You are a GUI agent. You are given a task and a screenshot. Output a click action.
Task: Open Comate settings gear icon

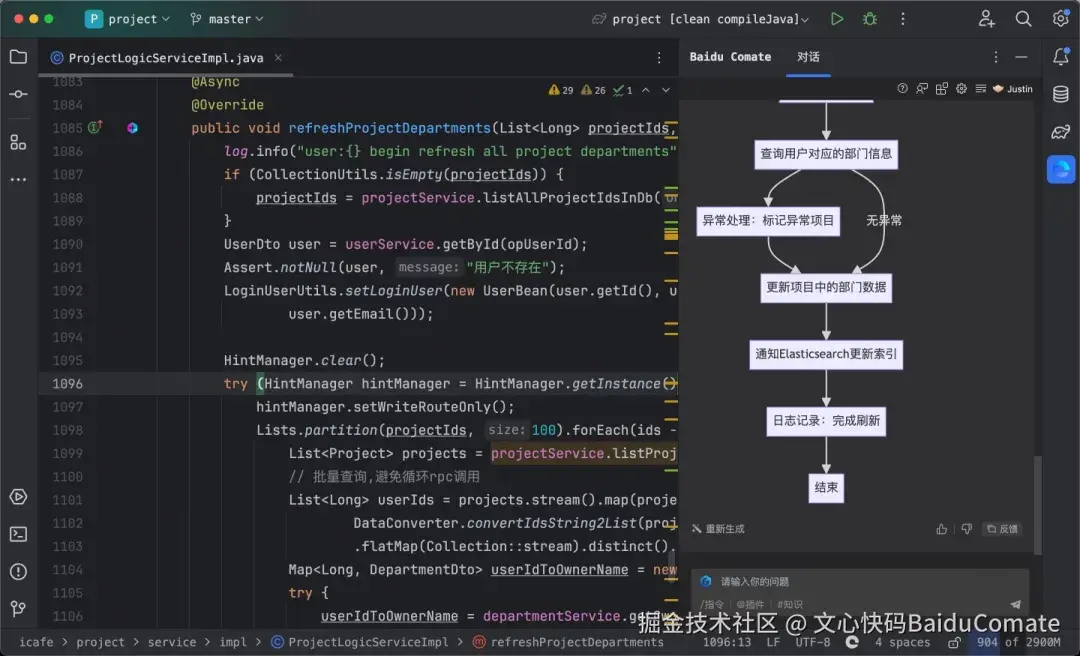pyautogui.click(x=961, y=88)
